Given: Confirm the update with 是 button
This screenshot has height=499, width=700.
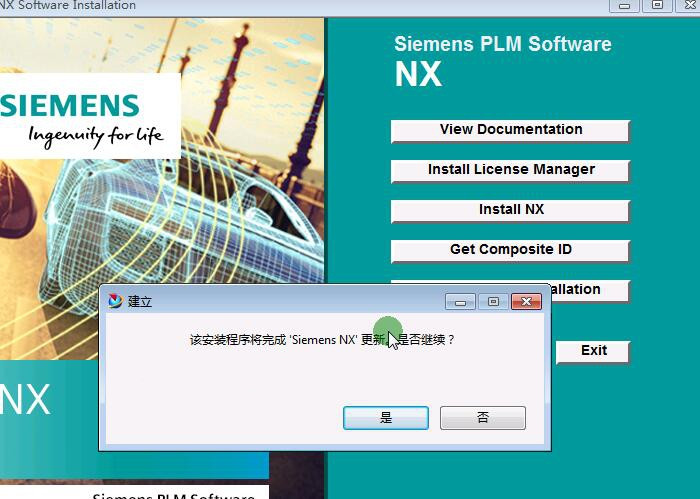Looking at the screenshot, I should click(x=386, y=418).
